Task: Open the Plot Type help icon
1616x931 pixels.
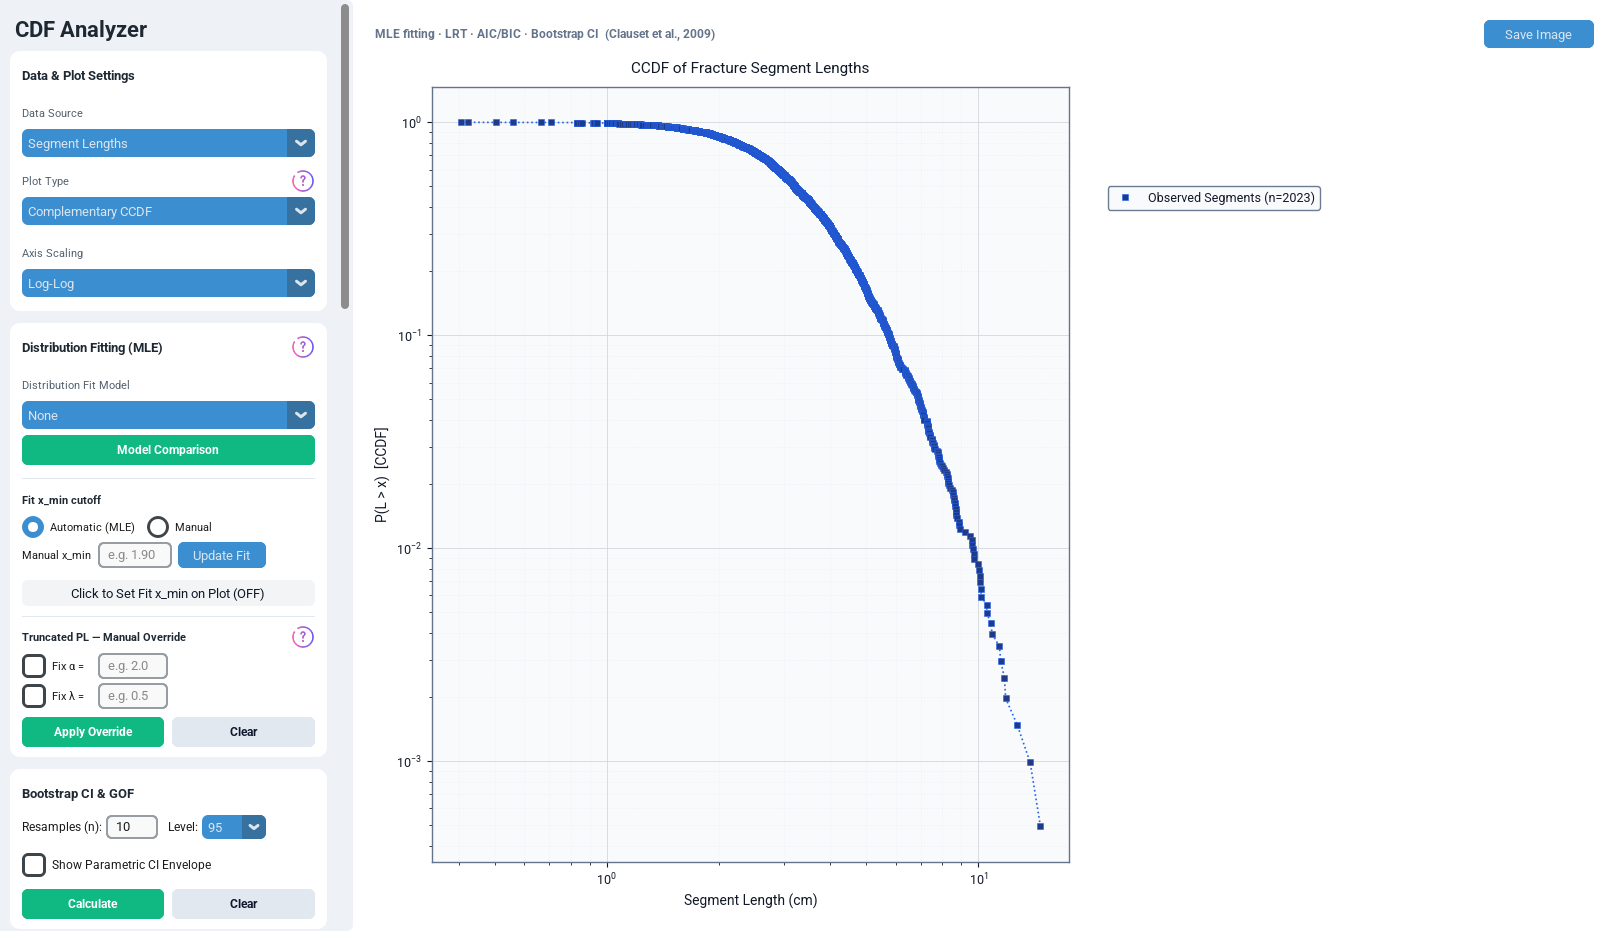Action: pos(303,181)
